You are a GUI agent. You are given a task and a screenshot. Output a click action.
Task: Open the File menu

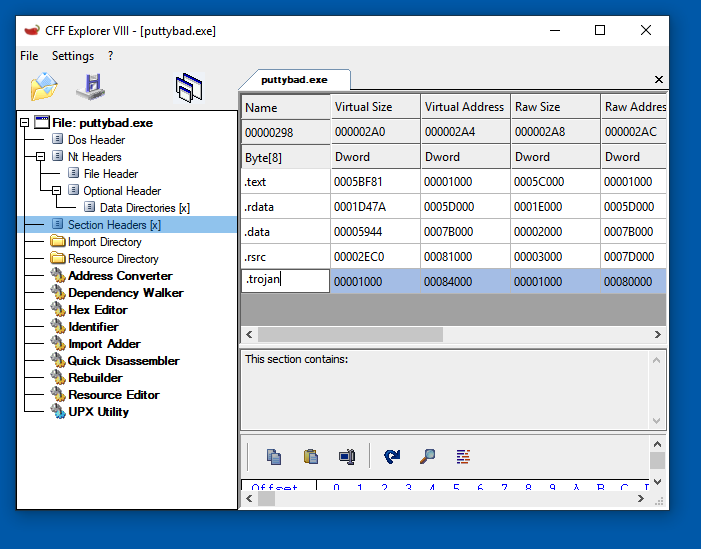[x=29, y=56]
